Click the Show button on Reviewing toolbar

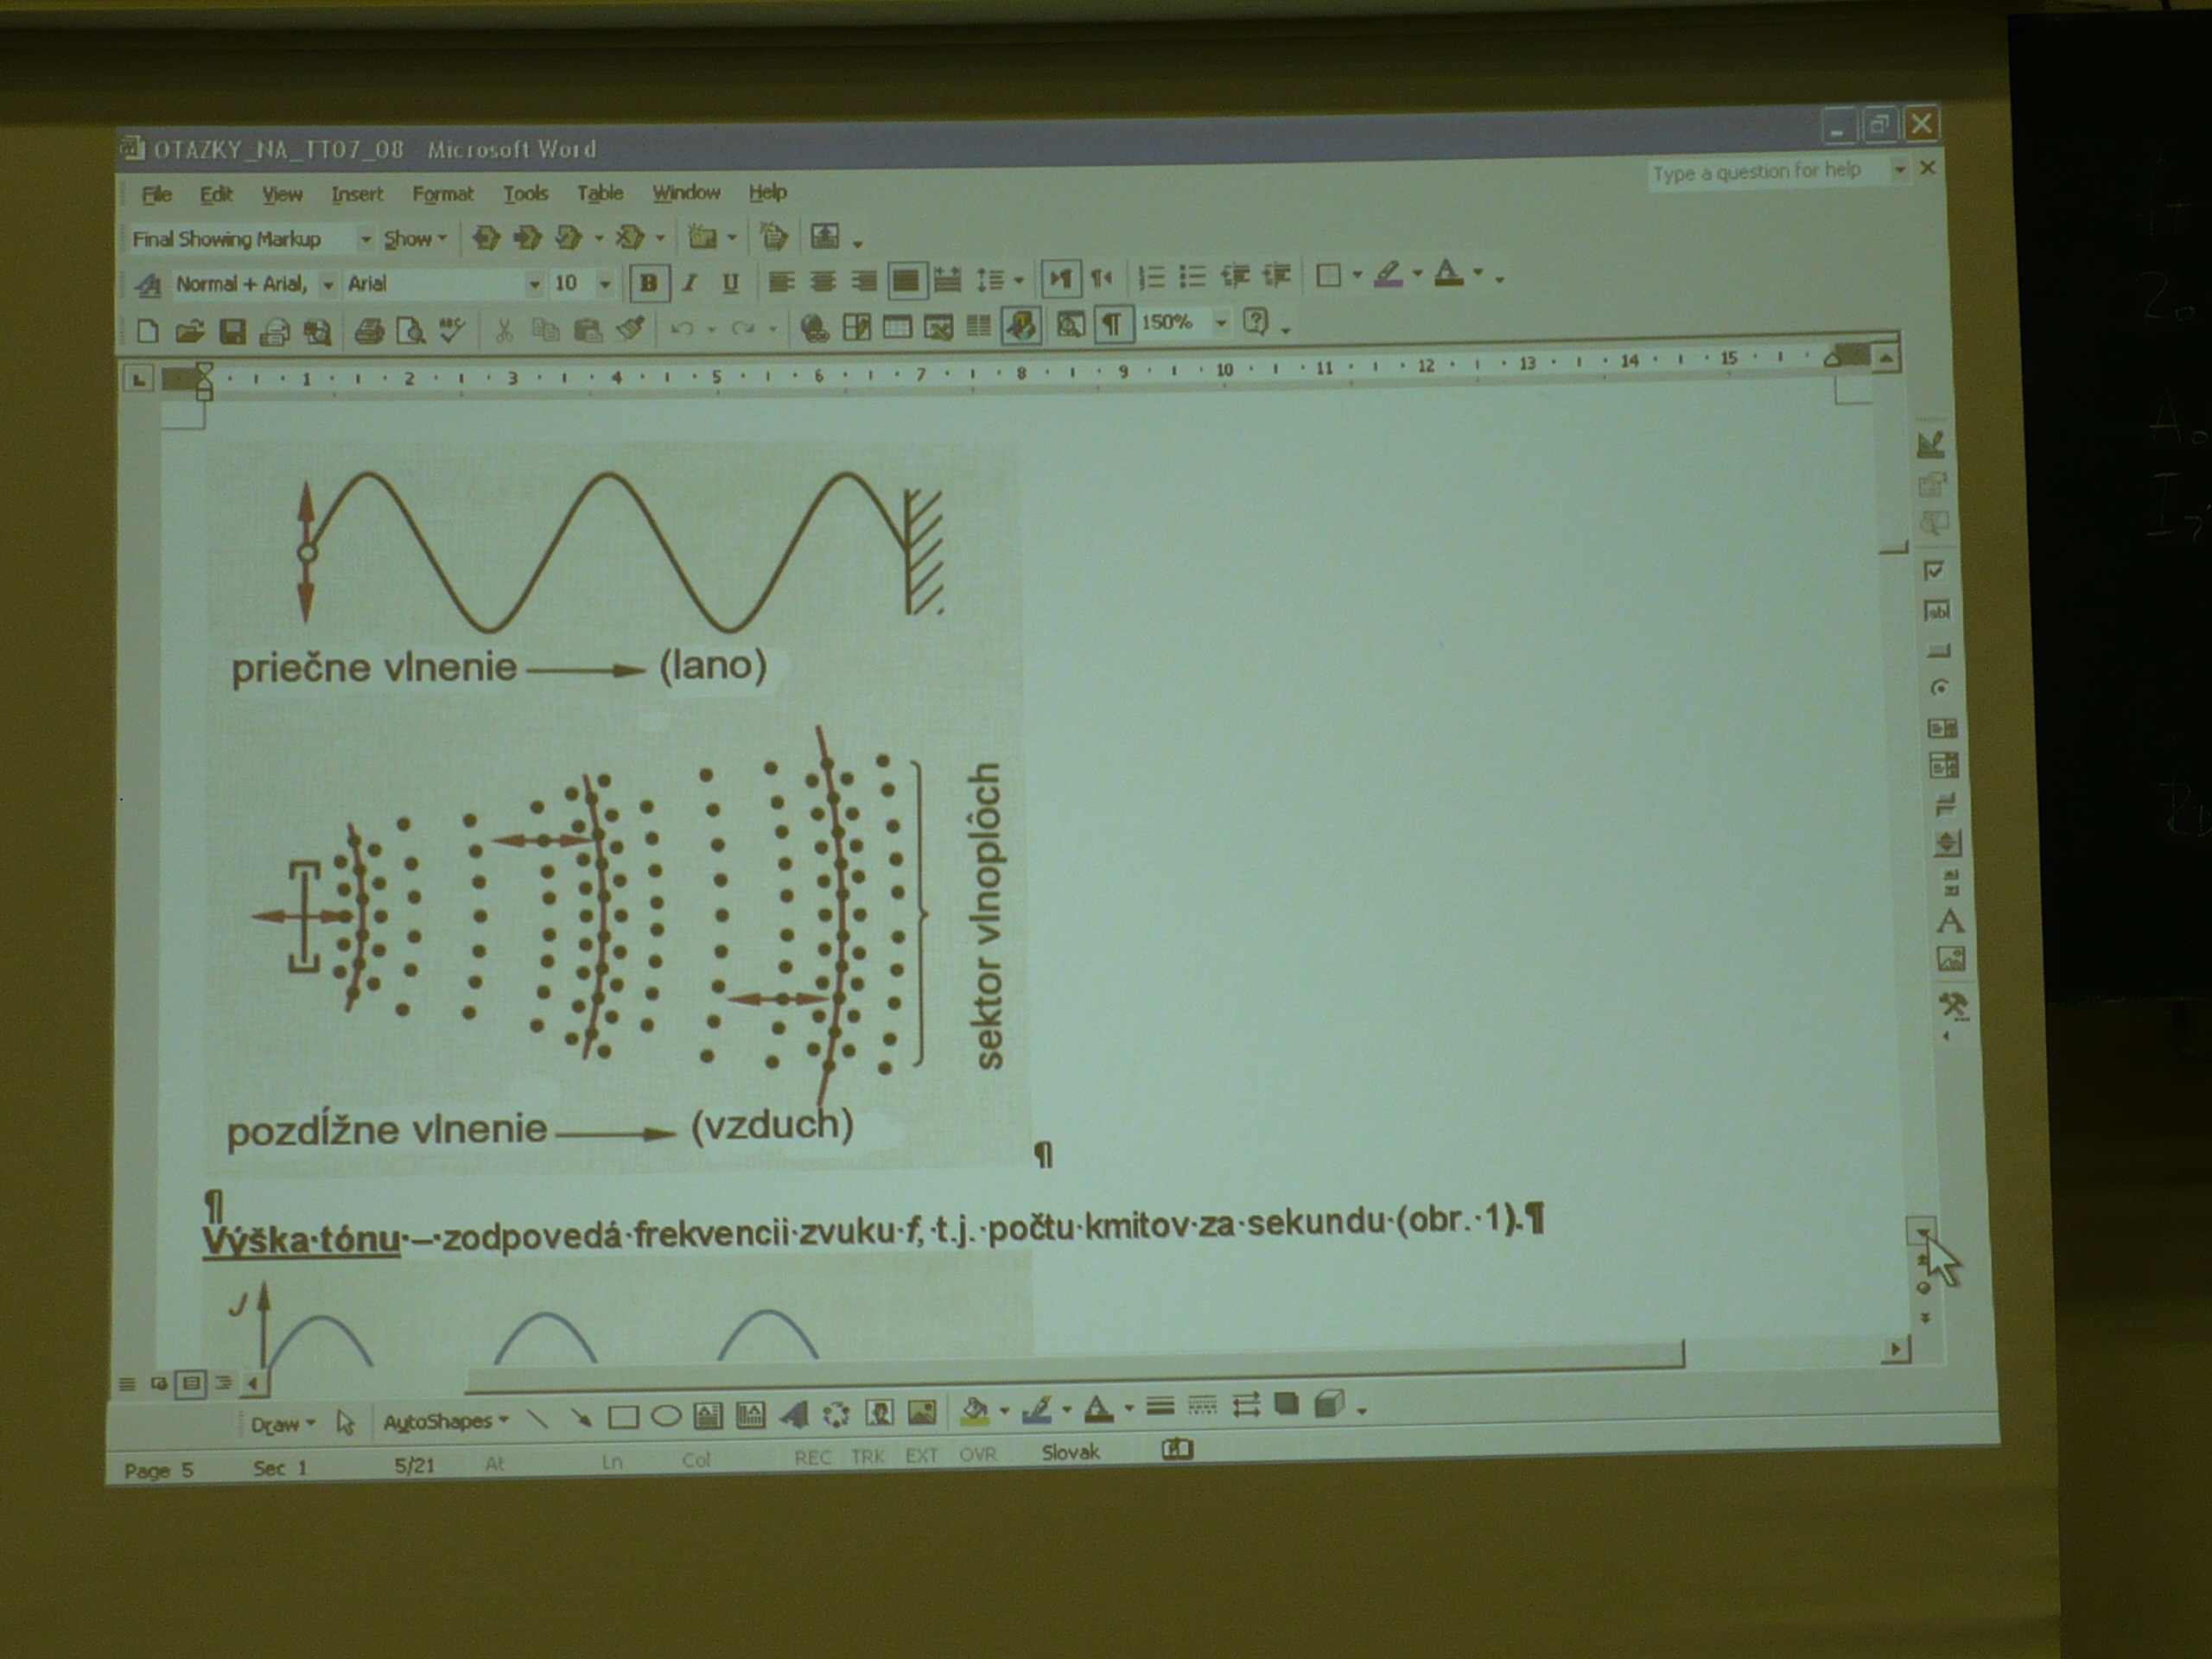tap(414, 239)
